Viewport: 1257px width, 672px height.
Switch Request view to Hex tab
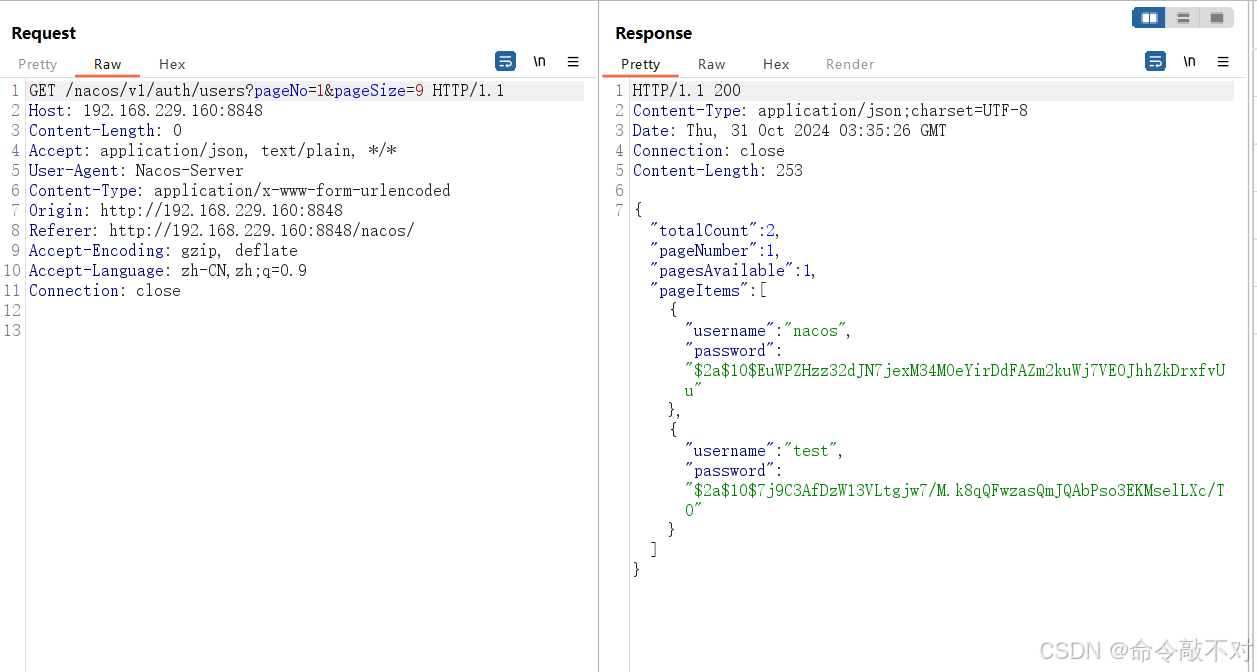[x=172, y=64]
